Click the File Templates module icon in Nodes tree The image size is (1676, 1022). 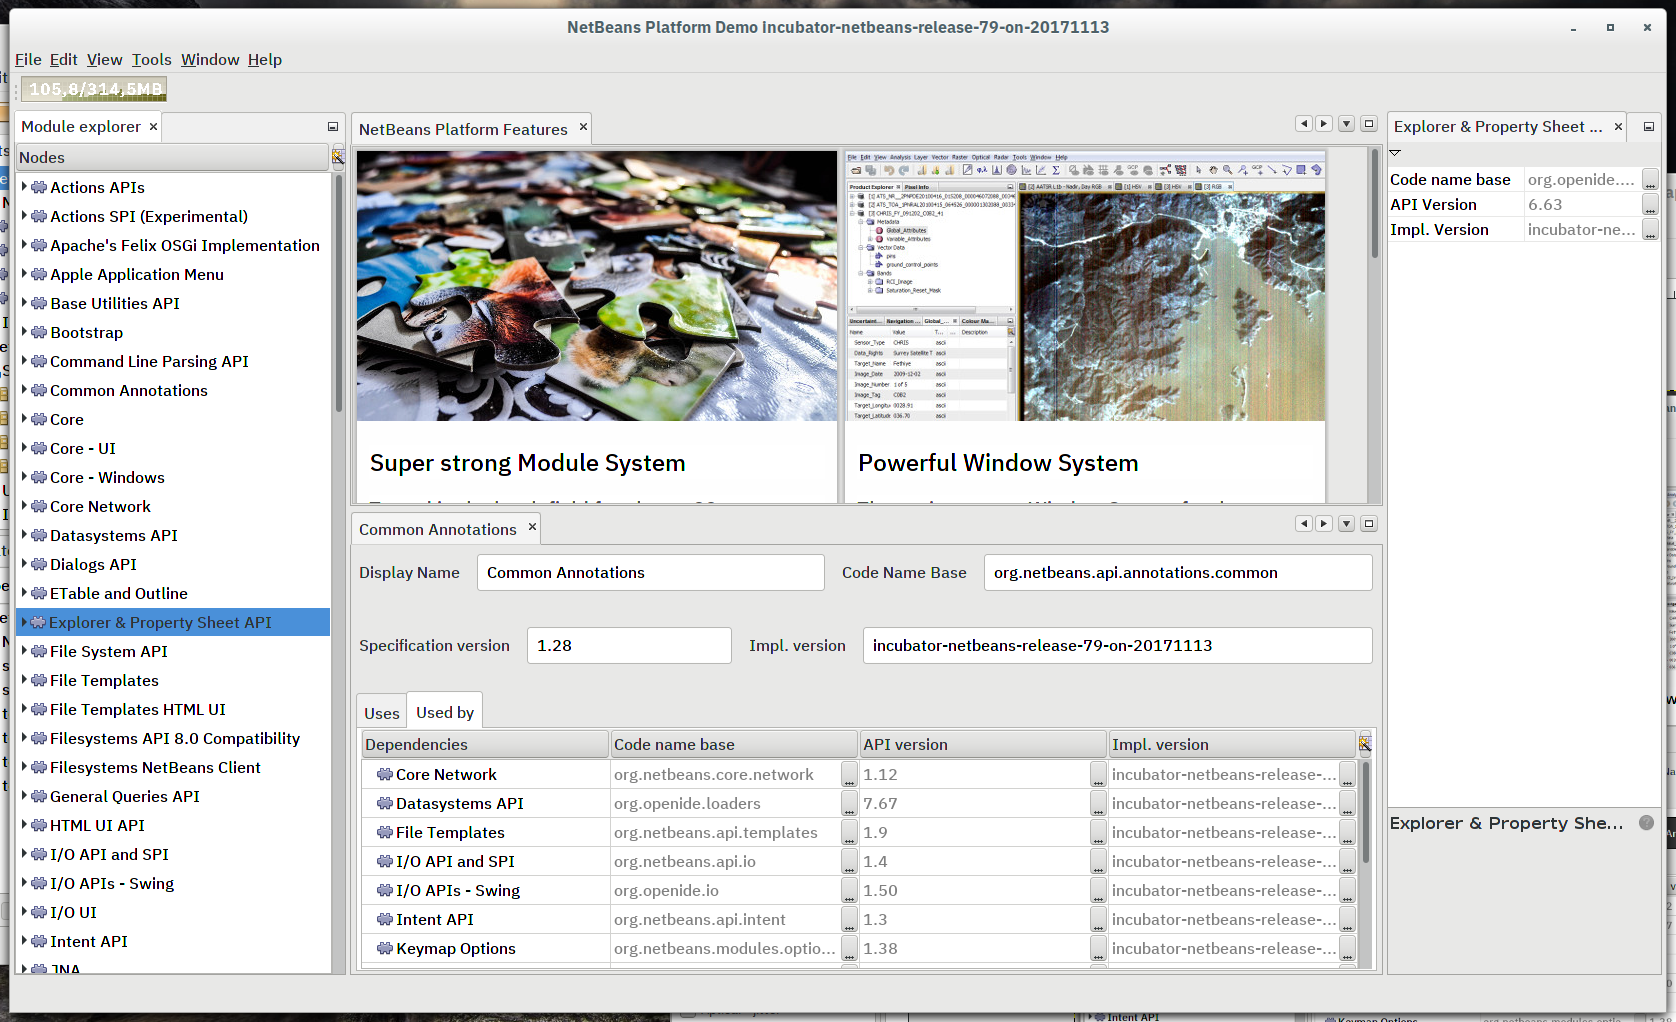pos(39,680)
